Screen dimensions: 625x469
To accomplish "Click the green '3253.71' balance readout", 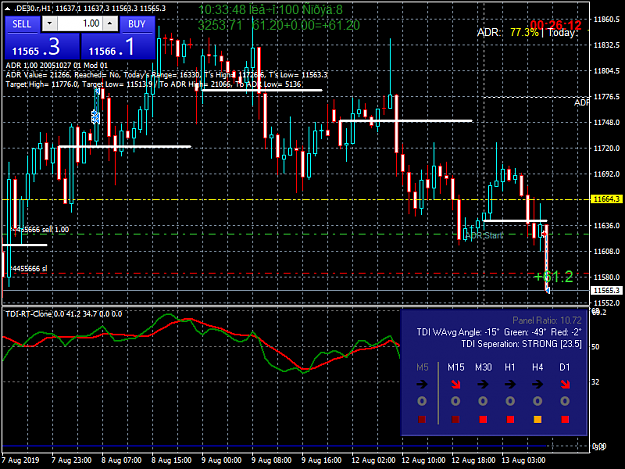I will tap(220, 26).
